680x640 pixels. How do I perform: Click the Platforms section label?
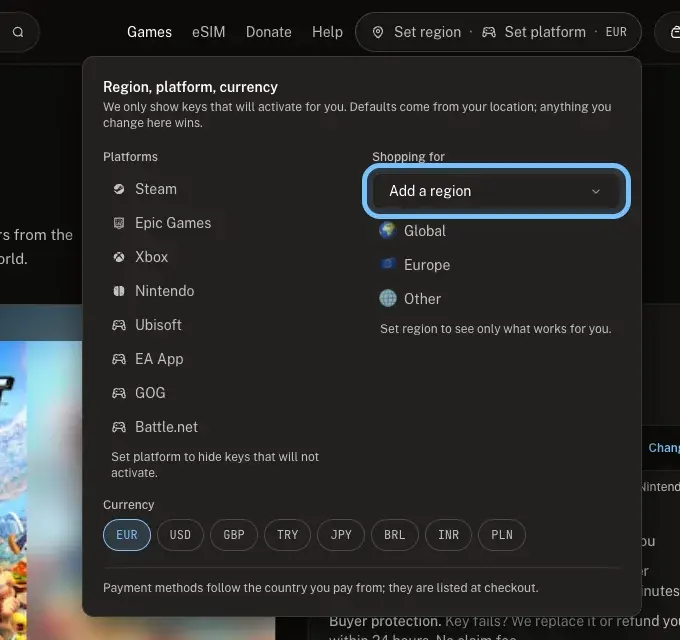click(x=130, y=157)
